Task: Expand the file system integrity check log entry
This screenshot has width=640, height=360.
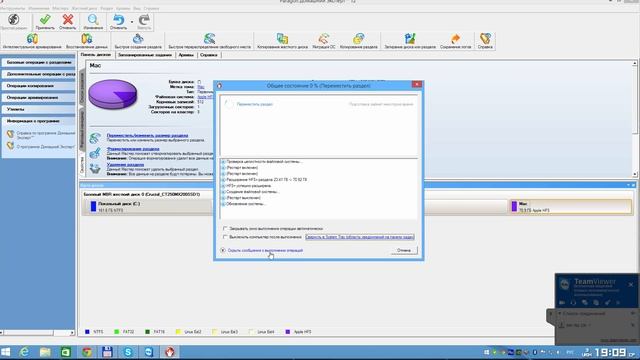Action: (x=223, y=162)
